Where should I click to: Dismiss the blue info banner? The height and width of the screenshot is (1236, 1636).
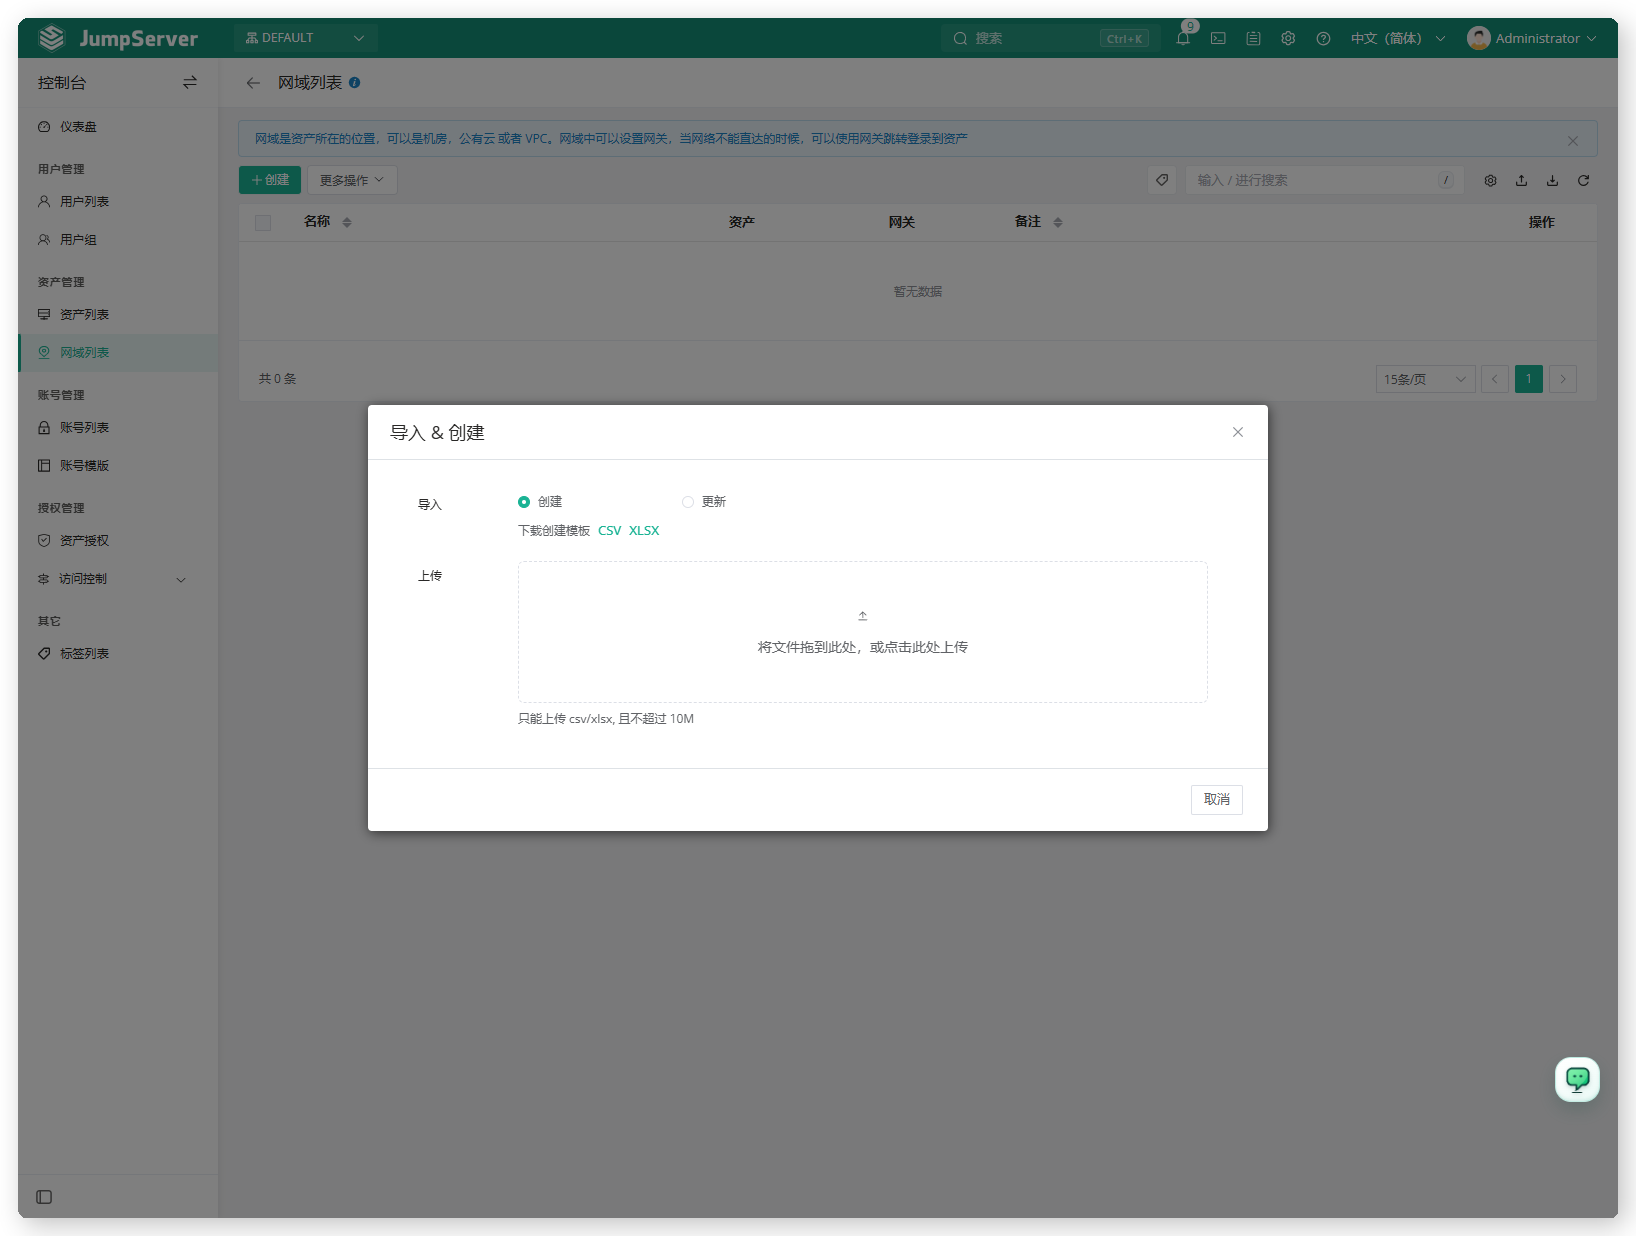[x=1573, y=140]
